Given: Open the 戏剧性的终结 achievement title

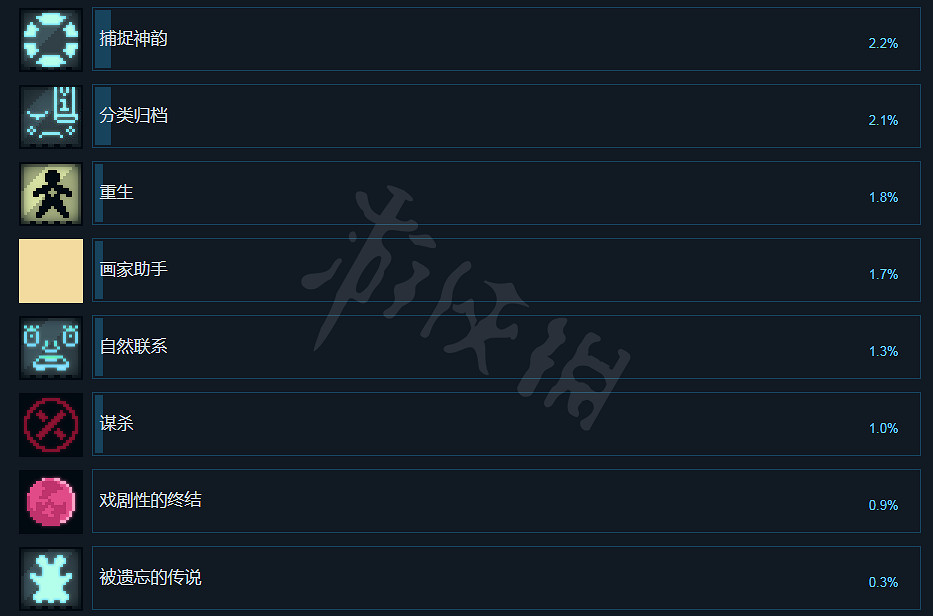Looking at the screenshot, I should [x=151, y=500].
